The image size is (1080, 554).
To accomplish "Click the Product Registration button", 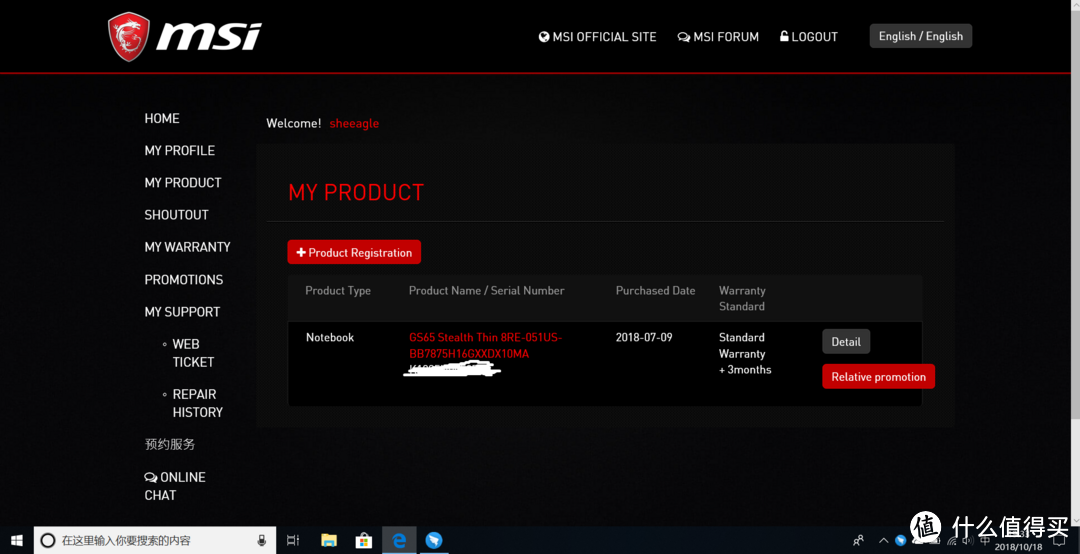I will pos(354,252).
